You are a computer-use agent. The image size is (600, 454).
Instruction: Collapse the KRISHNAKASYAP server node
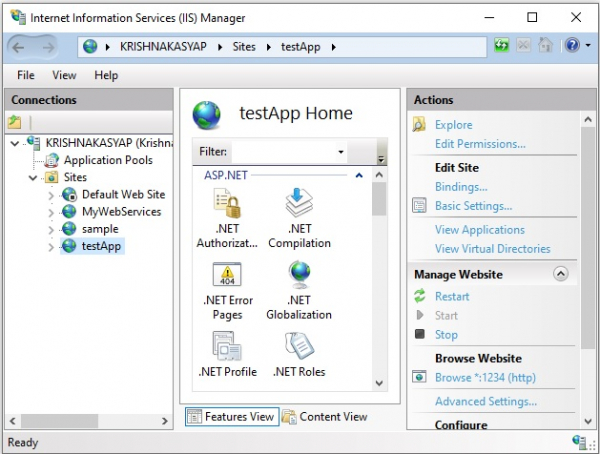15,144
